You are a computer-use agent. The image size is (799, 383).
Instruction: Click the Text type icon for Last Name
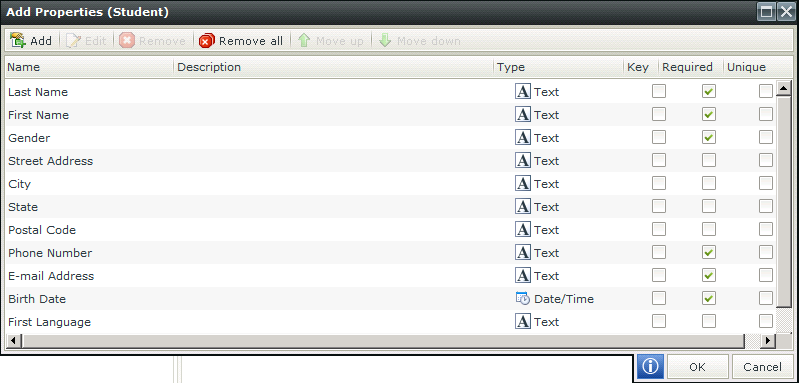[523, 92]
